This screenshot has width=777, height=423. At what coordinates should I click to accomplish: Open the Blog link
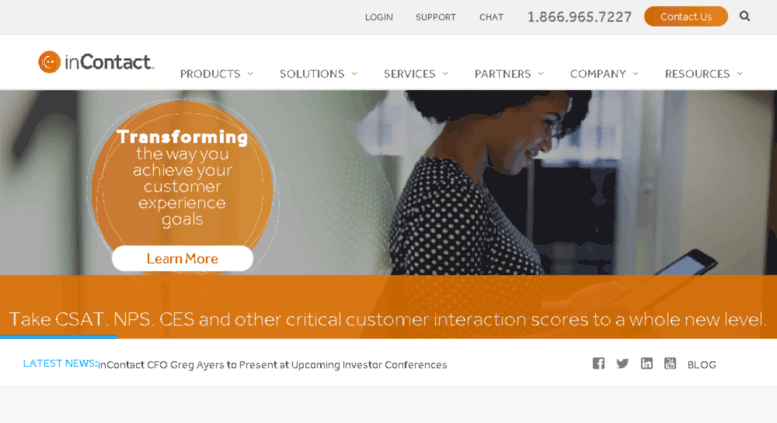(x=702, y=365)
